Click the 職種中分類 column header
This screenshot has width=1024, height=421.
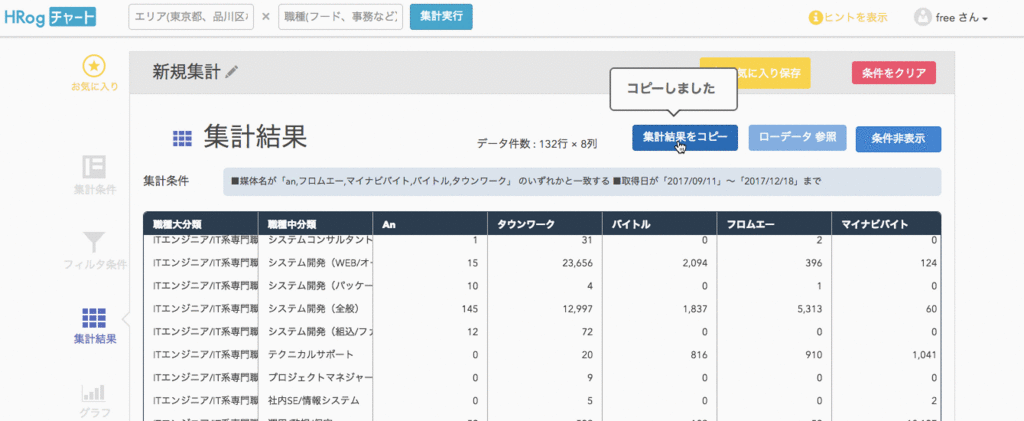(315, 225)
